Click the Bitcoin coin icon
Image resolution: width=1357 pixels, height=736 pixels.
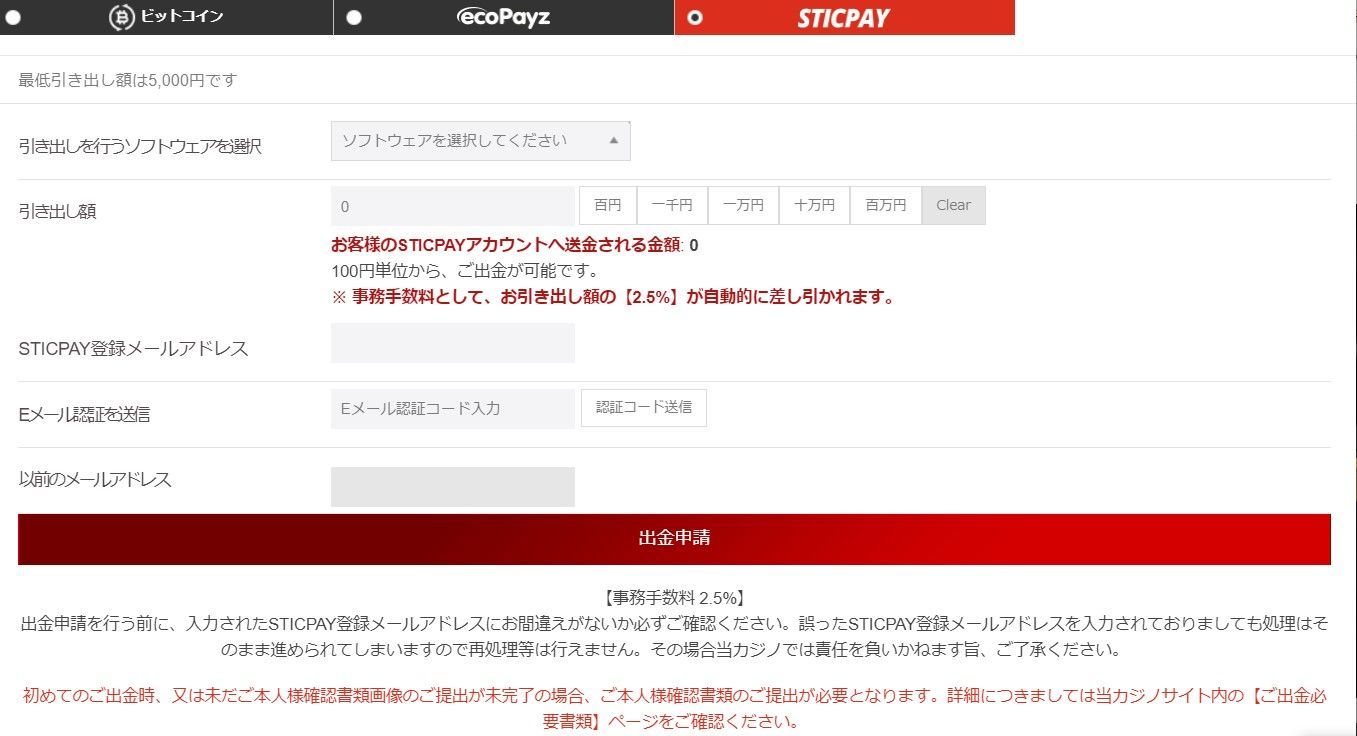click(x=121, y=17)
